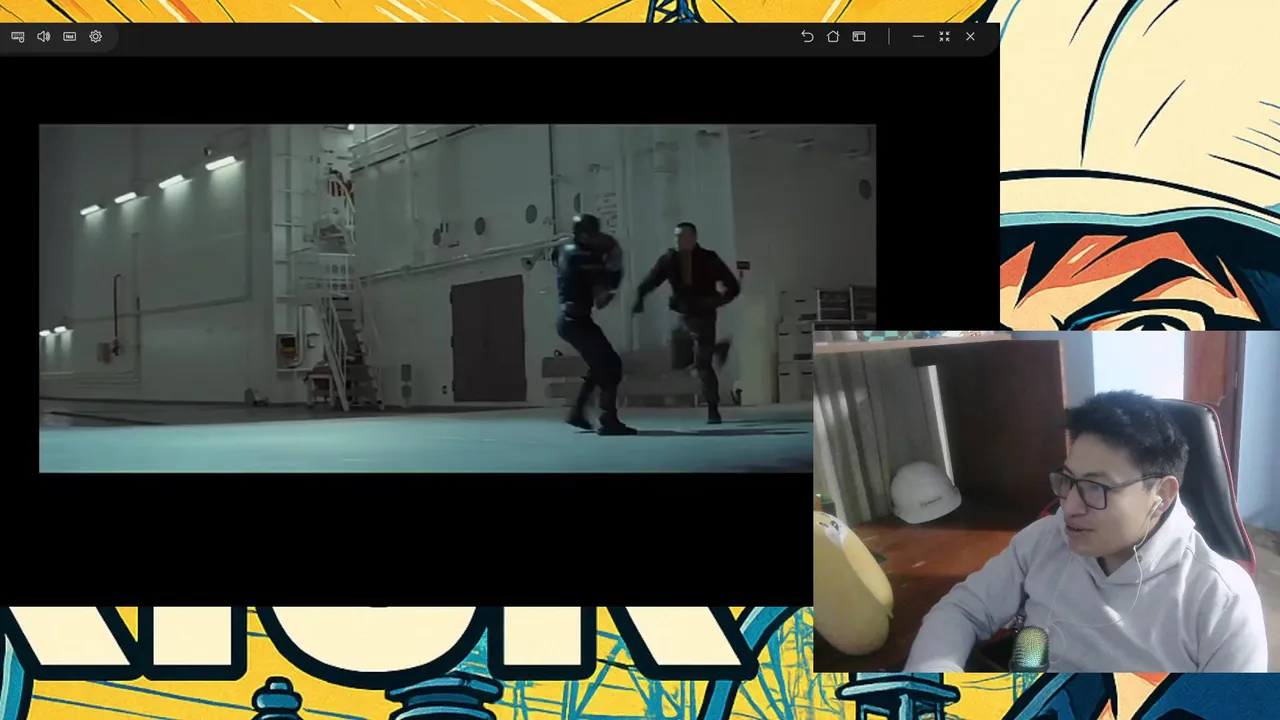The width and height of the screenshot is (1280, 720).
Task: Exit fullscreen with the shrink-arrows icon
Action: (x=944, y=36)
